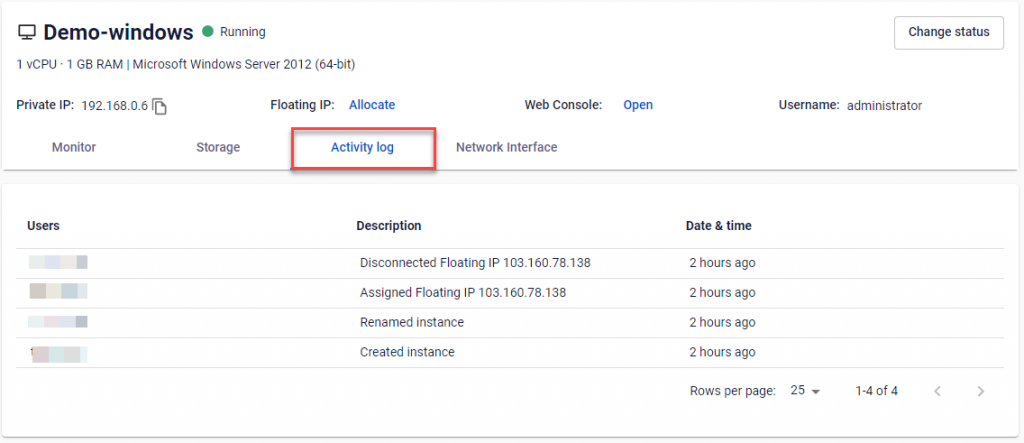Open the Network Interface tab
This screenshot has width=1024, height=443.
pos(506,147)
